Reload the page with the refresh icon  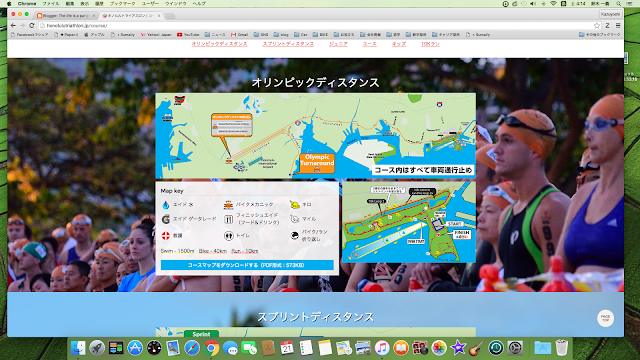[32, 25]
